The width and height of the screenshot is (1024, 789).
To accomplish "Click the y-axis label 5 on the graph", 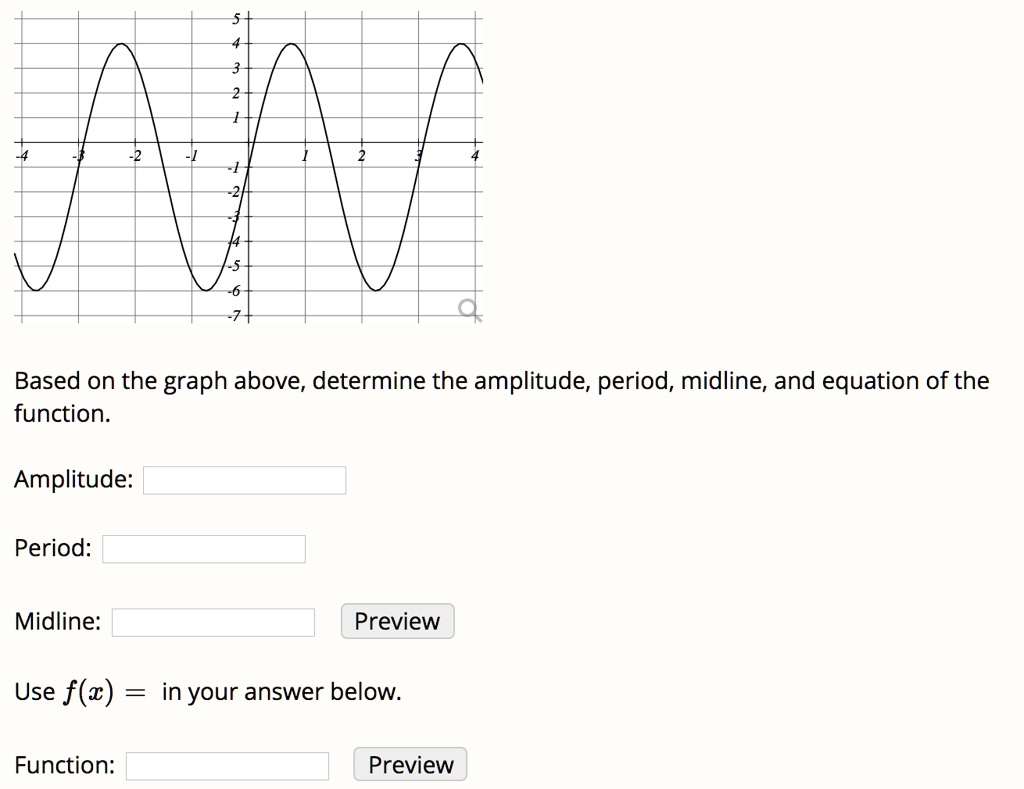I will (234, 18).
